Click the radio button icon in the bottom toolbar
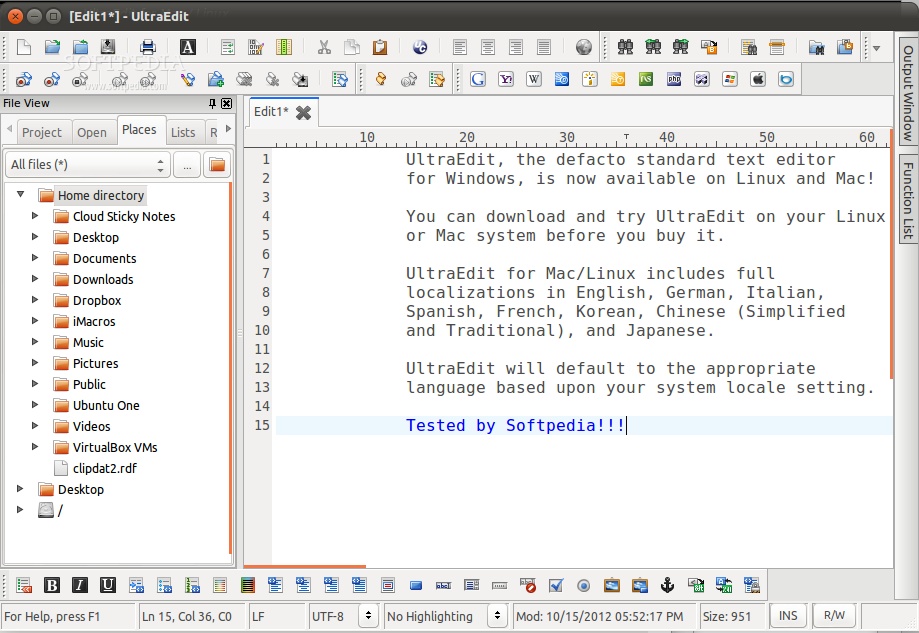The image size is (919, 633). point(583,585)
